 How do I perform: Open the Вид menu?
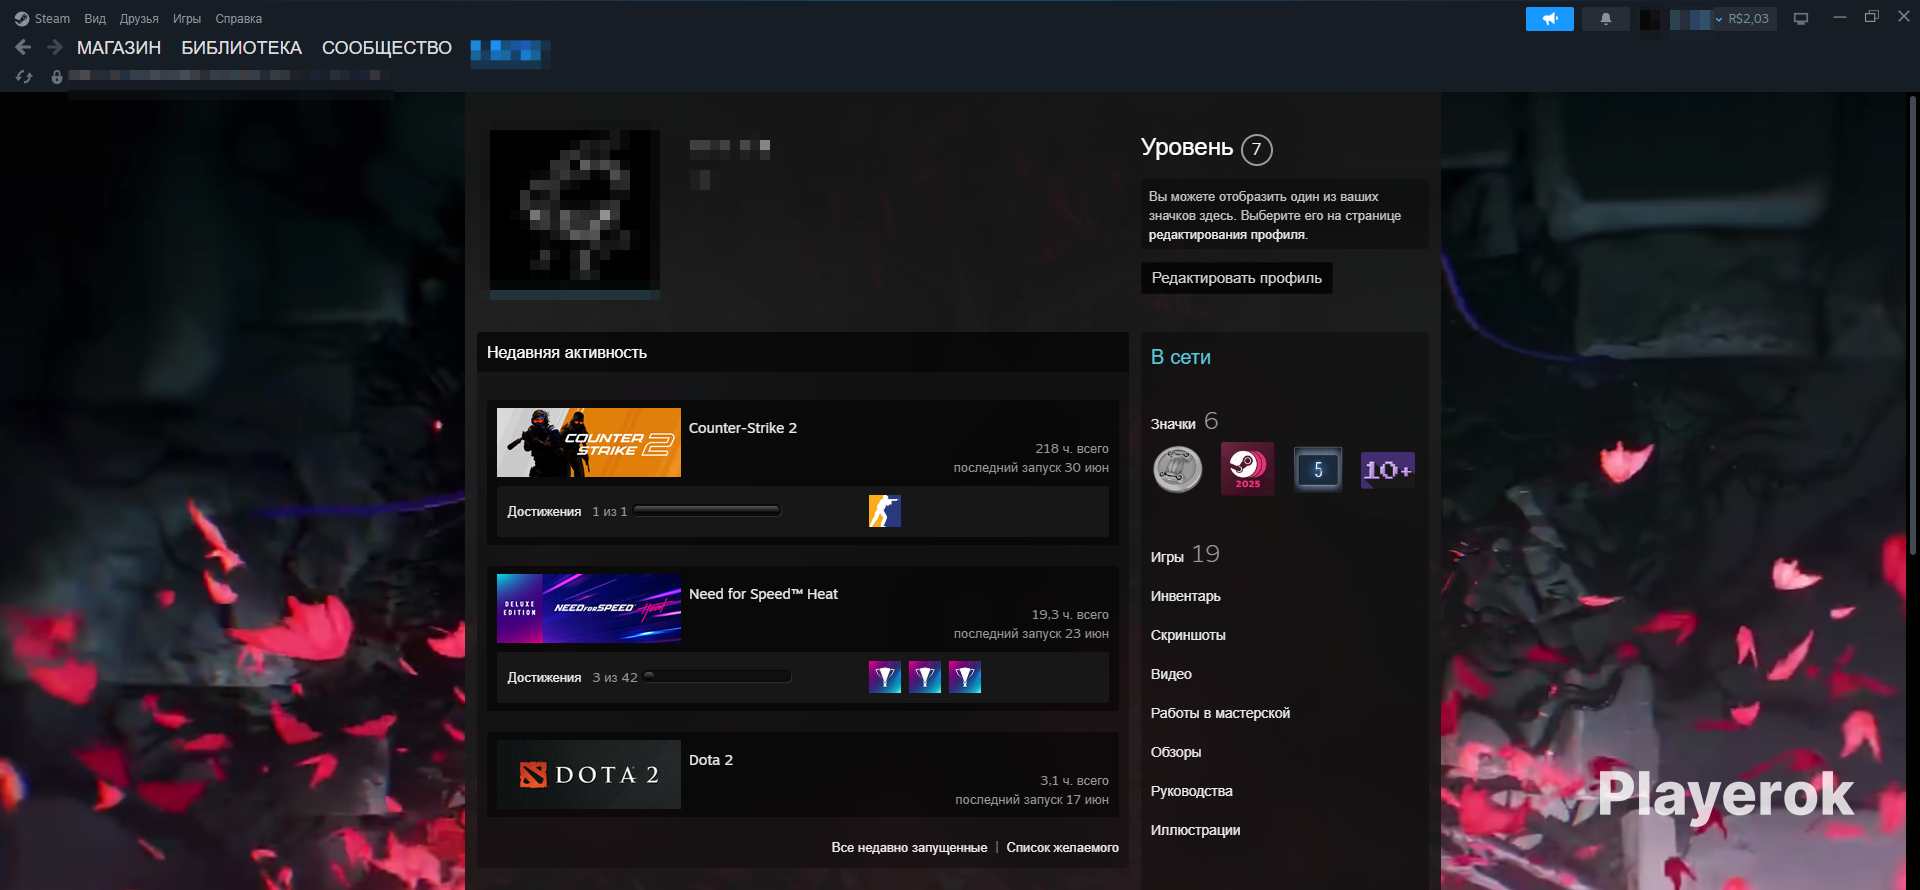click(95, 19)
